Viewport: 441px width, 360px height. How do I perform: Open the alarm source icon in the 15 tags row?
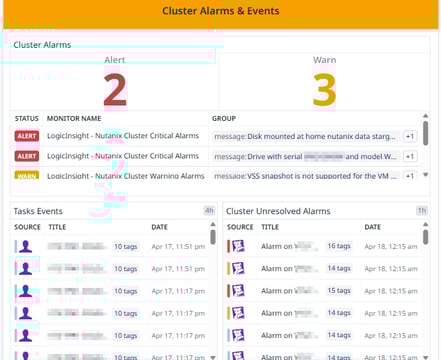(238, 291)
